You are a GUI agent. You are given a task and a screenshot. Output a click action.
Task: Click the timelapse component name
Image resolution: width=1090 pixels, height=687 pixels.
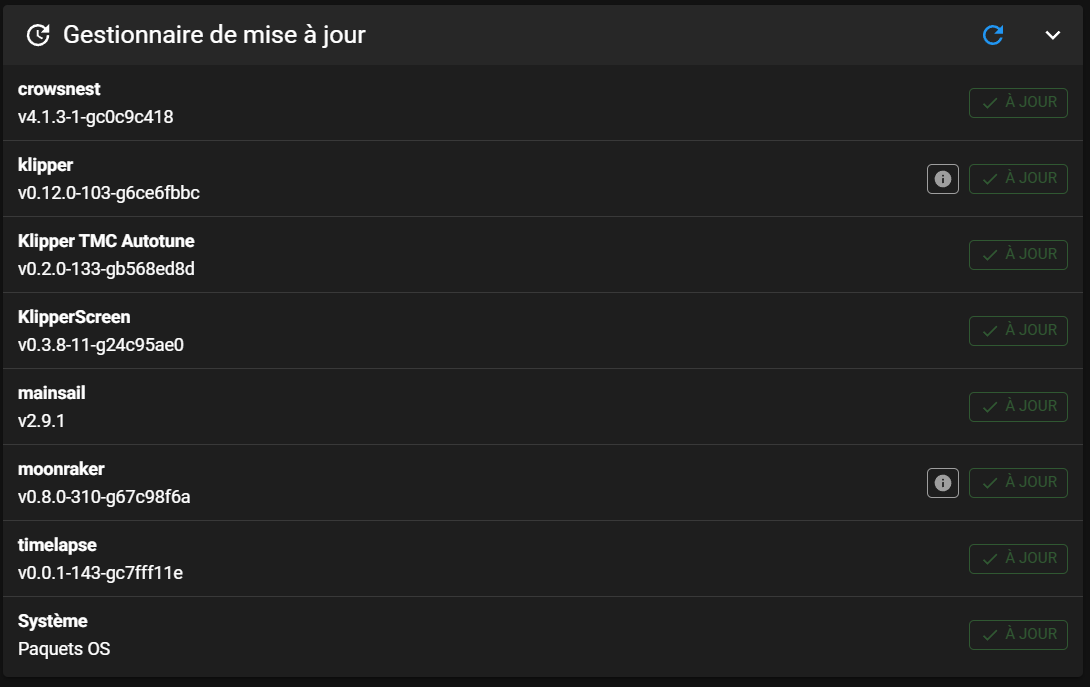(x=57, y=545)
